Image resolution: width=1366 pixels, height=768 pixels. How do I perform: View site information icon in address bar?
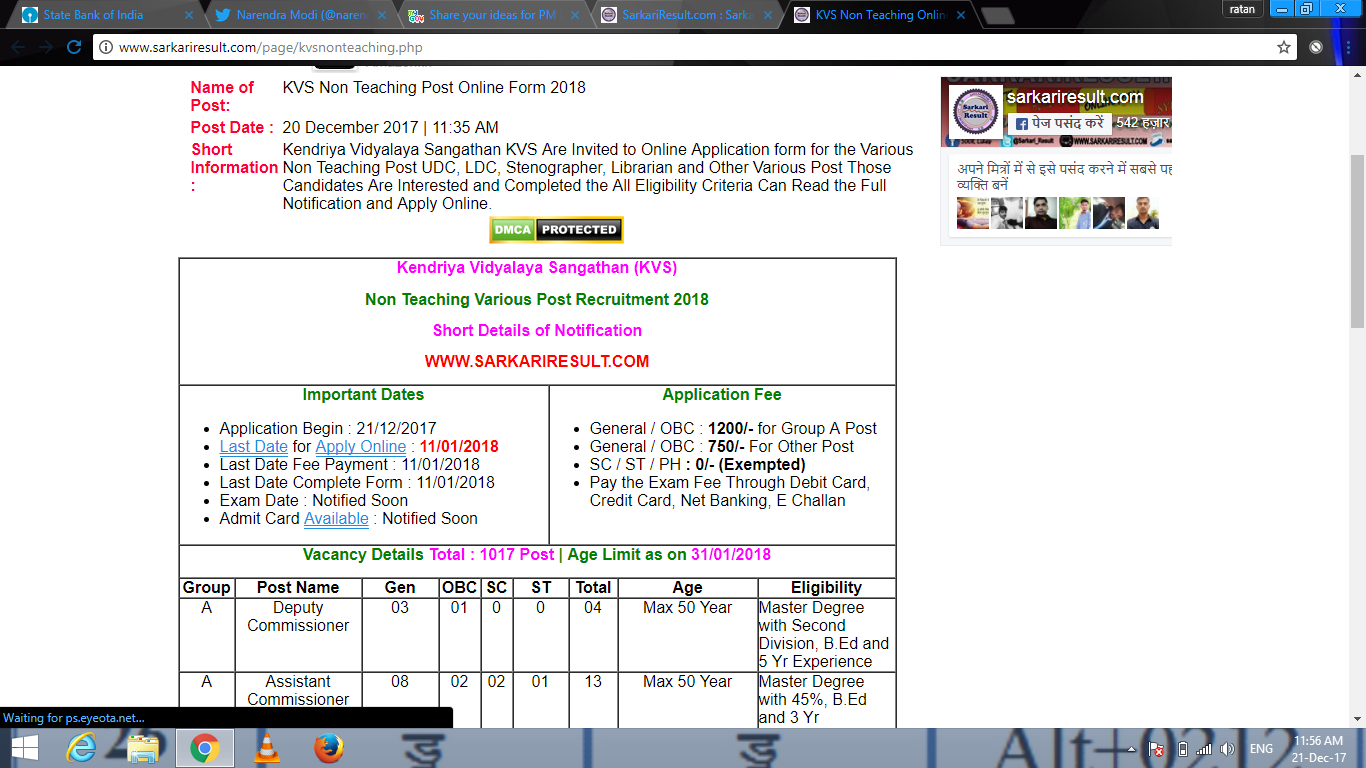click(107, 47)
